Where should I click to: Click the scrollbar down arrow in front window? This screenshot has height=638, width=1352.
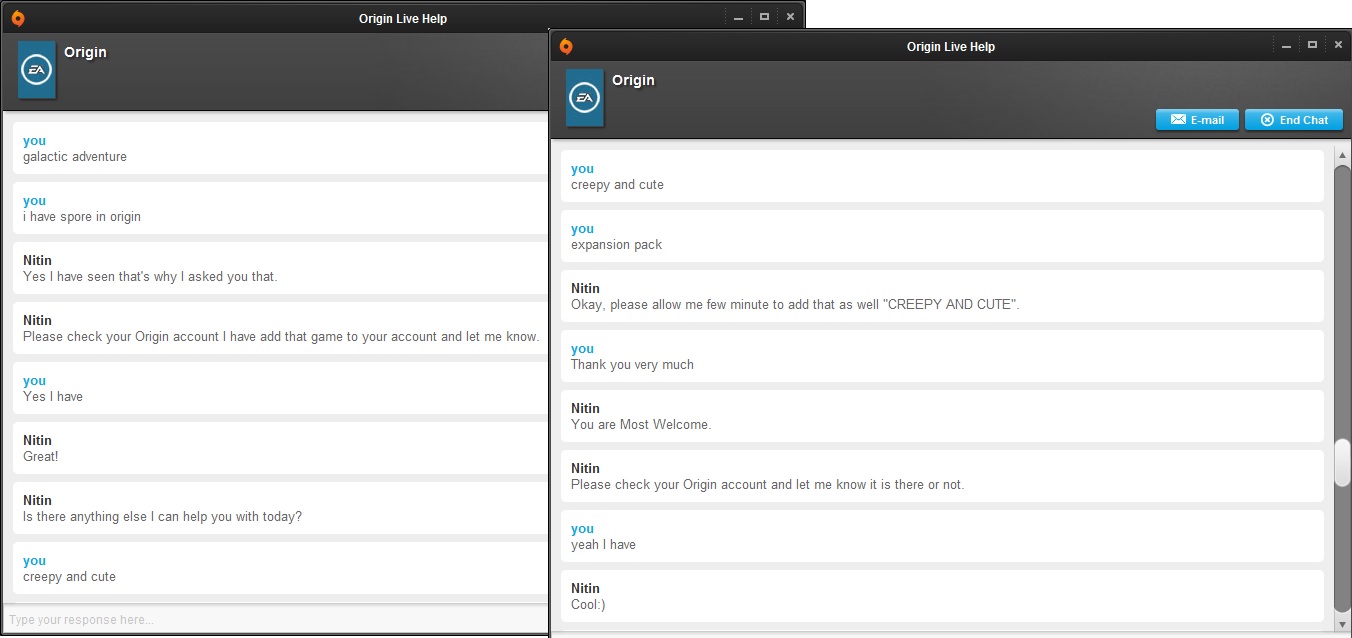click(1342, 624)
